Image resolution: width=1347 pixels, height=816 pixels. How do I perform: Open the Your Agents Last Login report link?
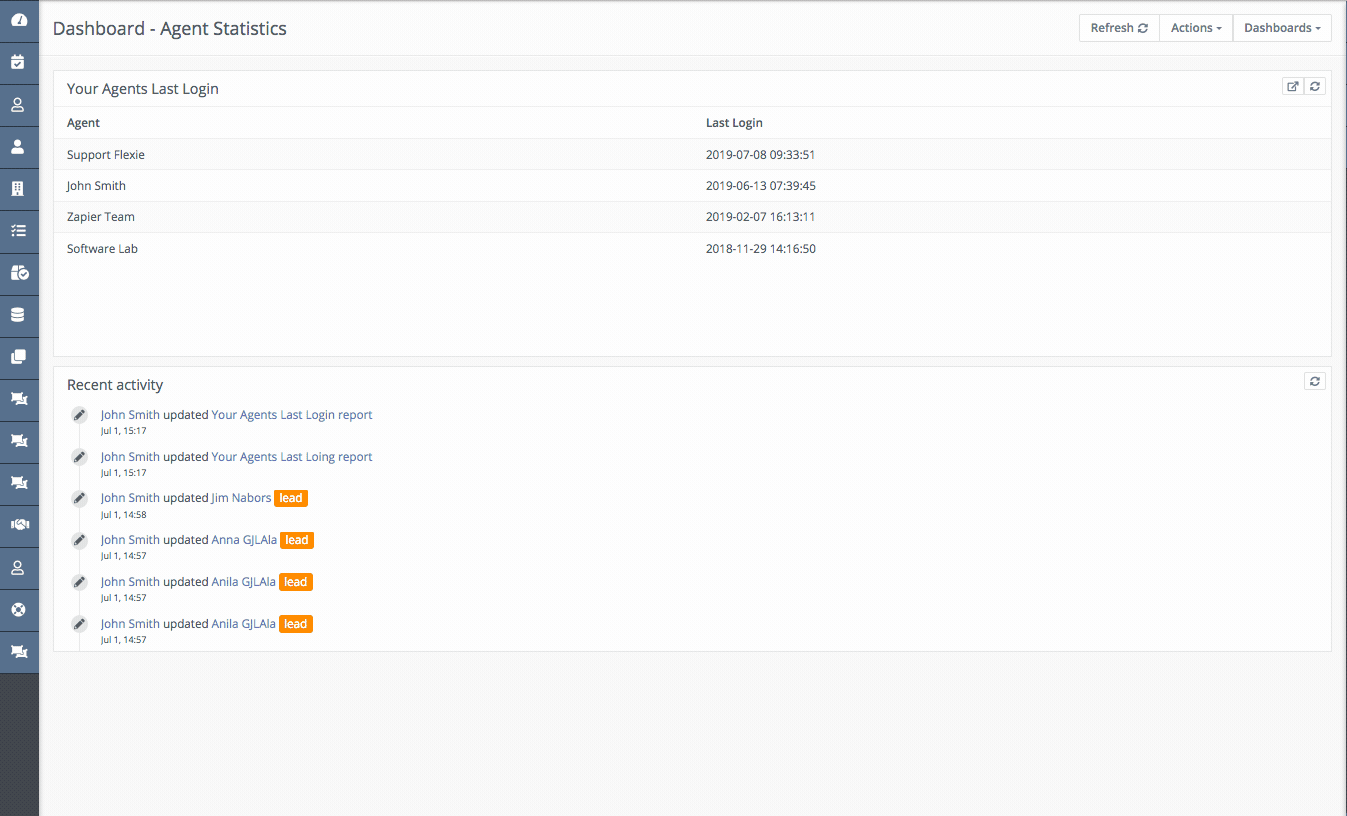pyautogui.click(x=292, y=415)
